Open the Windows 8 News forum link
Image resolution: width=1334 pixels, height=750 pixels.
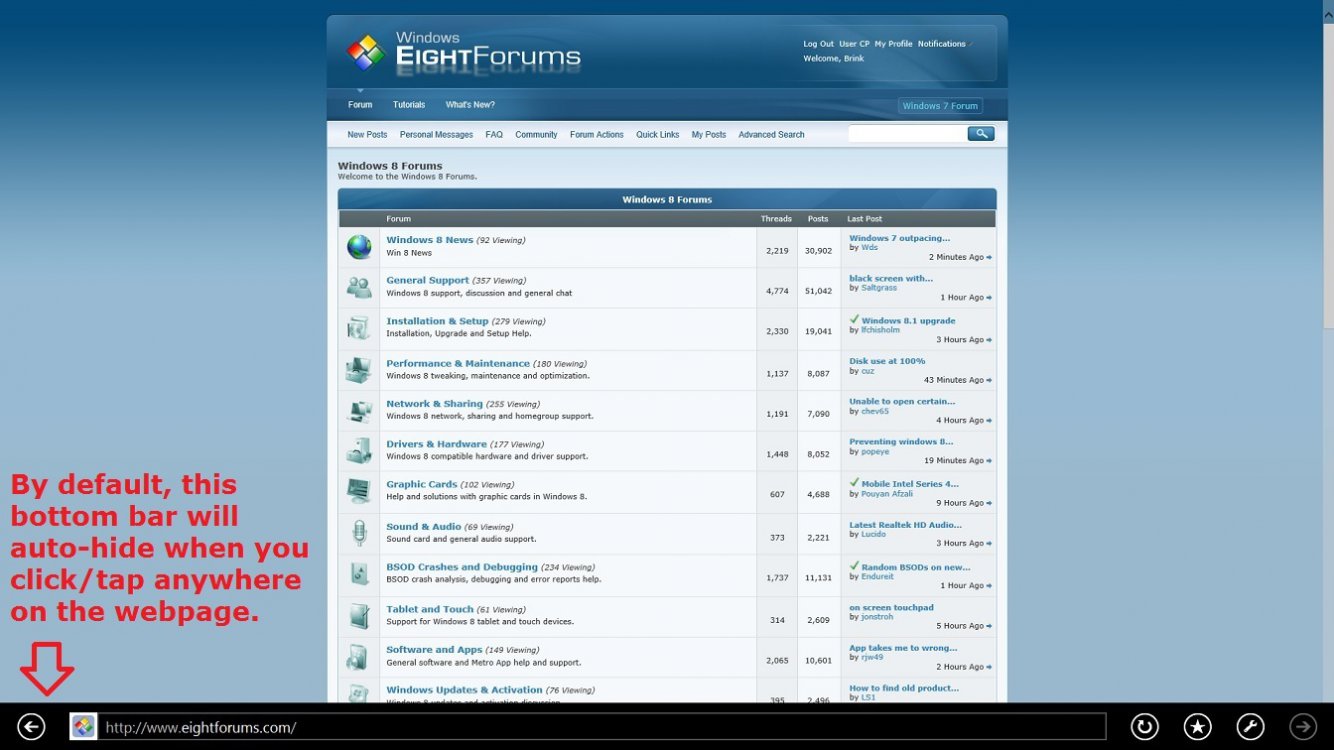pos(430,240)
